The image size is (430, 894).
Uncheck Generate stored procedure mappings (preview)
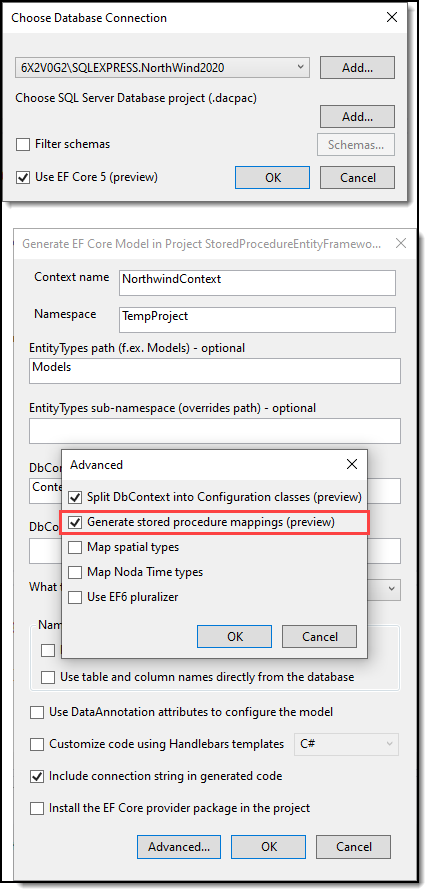pos(75,522)
